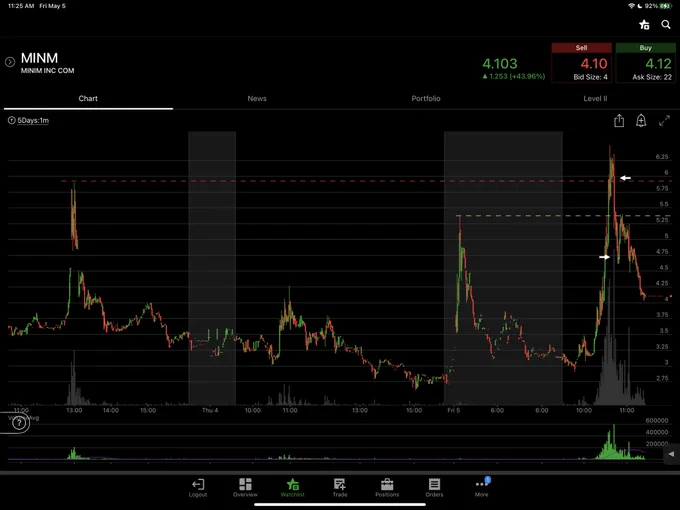Open the Level II tab

point(595,98)
